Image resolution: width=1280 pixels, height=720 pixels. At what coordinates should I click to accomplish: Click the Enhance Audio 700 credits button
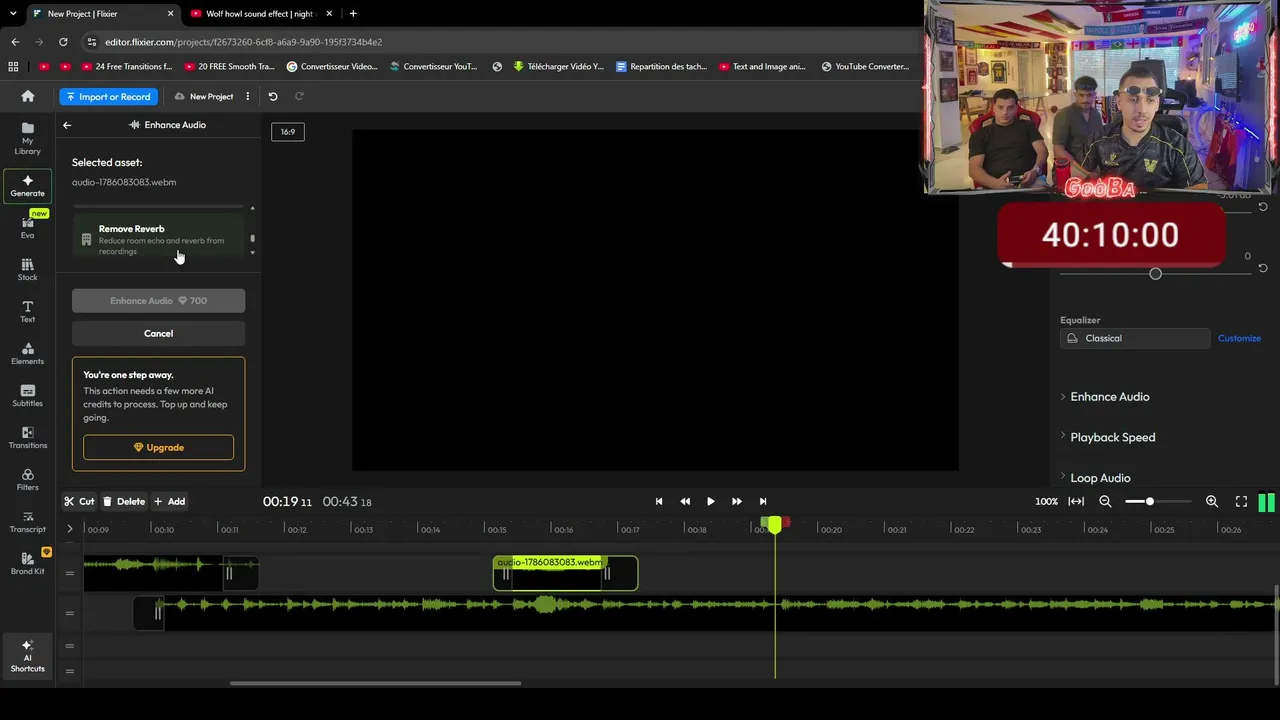[x=158, y=301]
